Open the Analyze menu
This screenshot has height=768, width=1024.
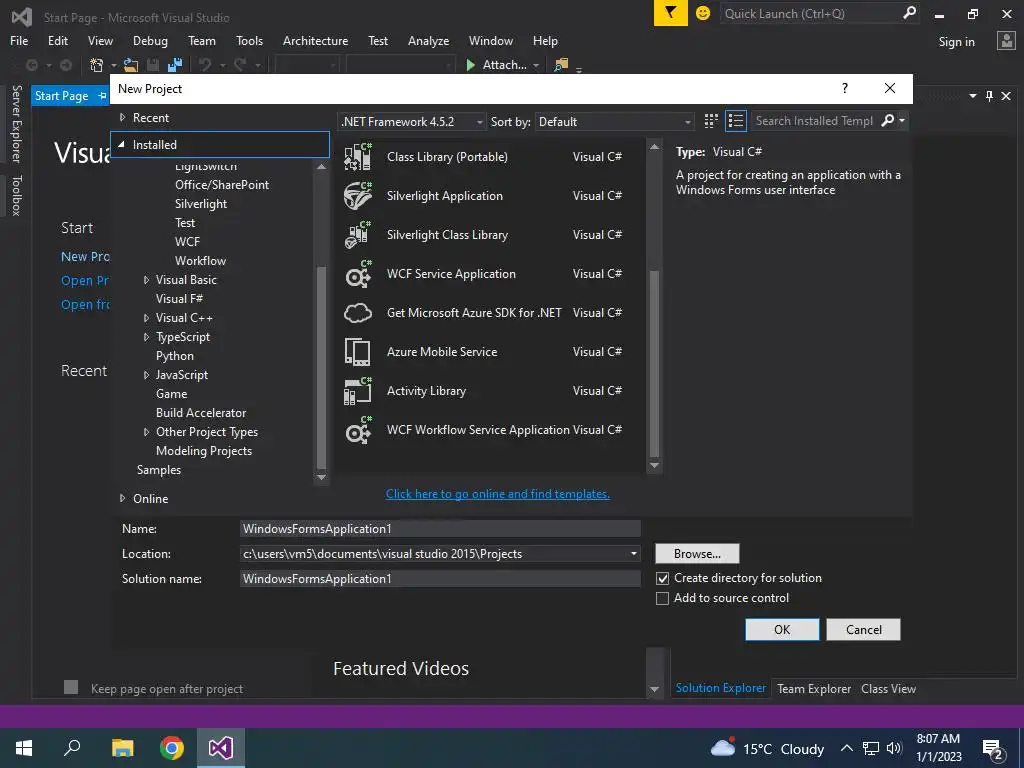(x=428, y=40)
